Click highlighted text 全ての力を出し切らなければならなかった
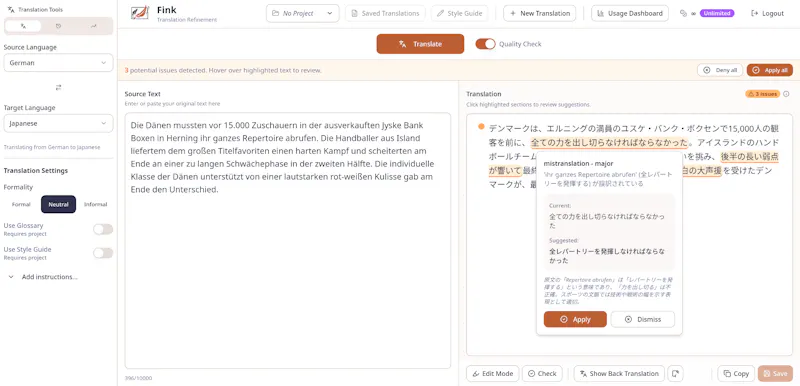This screenshot has height=386, width=800. coord(609,142)
